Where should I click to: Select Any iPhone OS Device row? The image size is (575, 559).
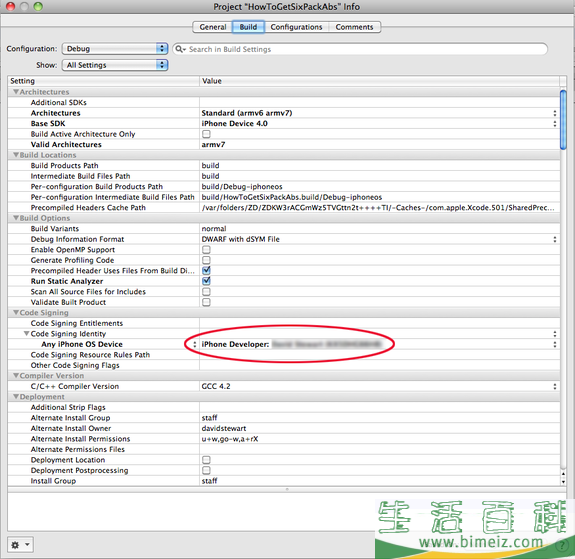coord(284,344)
